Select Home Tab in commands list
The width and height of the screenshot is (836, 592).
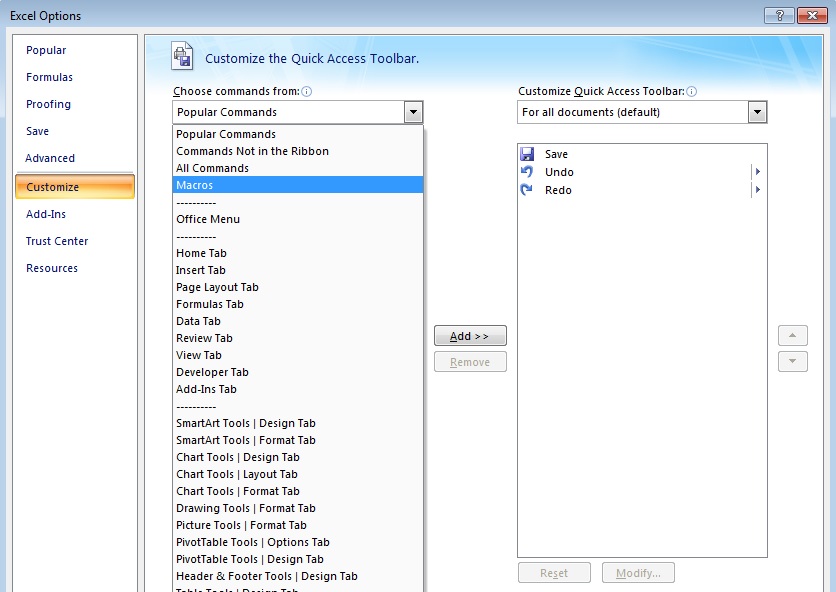(x=298, y=253)
